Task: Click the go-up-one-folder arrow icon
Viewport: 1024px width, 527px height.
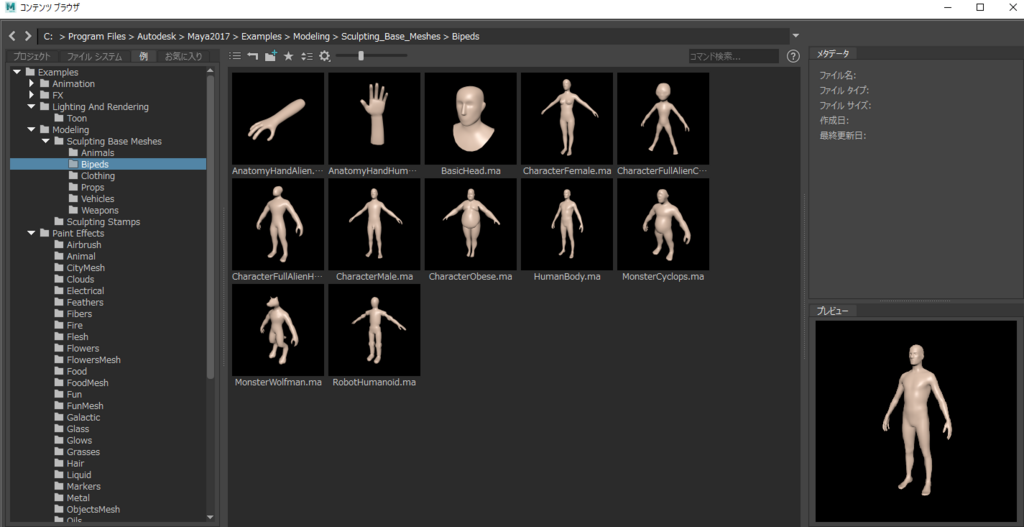Action: 253,56
